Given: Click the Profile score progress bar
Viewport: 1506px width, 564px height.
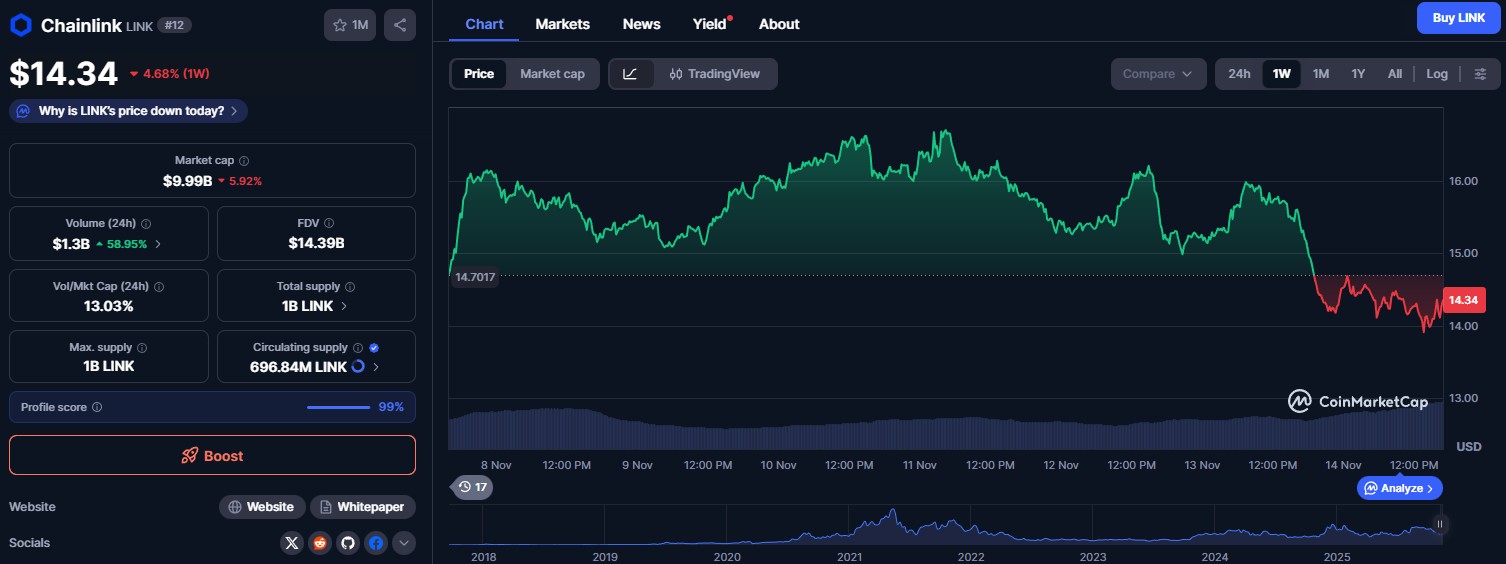Looking at the screenshot, I should (338, 407).
